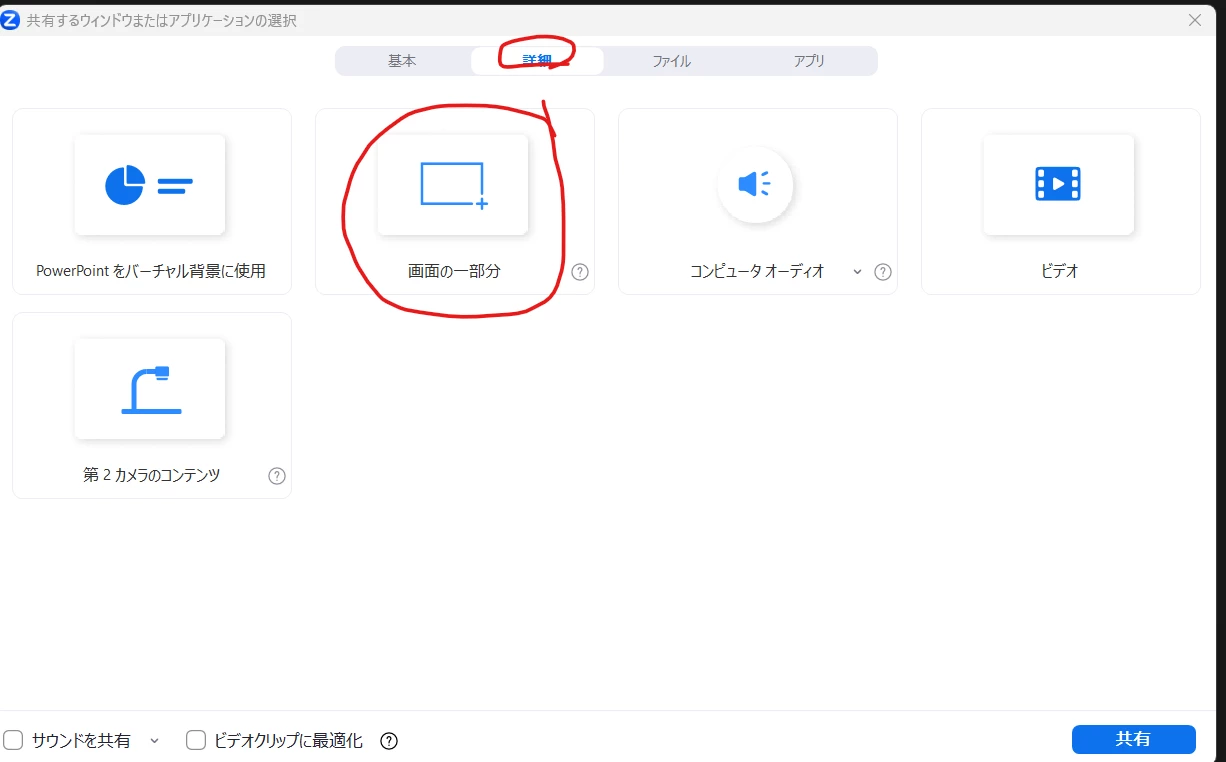1226x762 pixels.
Task: Click the ビデオ label
Action: click(x=1060, y=271)
